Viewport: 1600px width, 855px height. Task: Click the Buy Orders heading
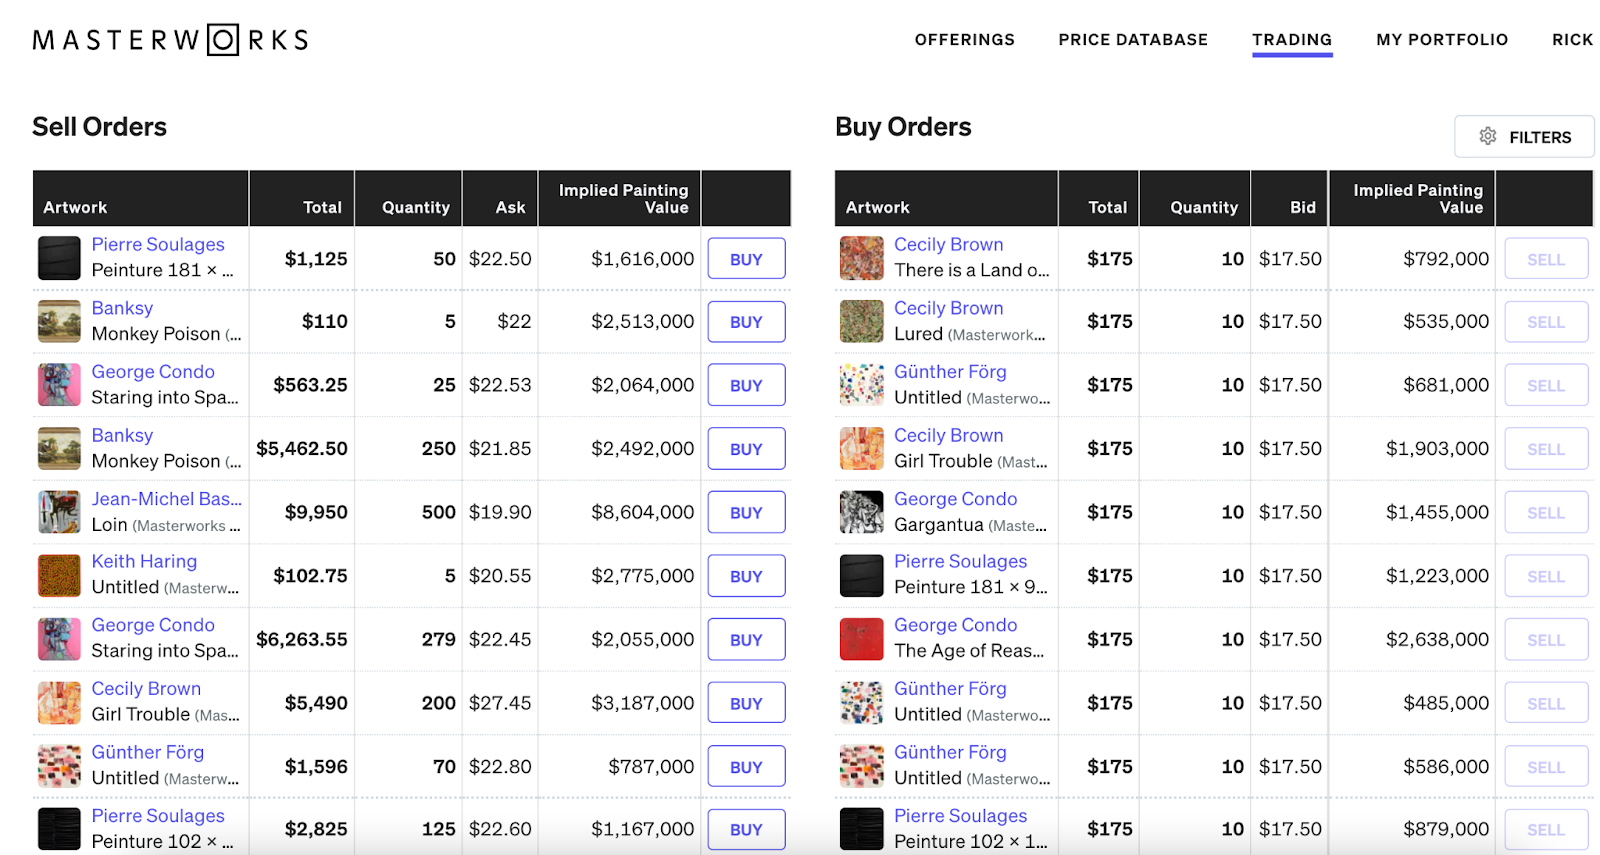point(903,127)
